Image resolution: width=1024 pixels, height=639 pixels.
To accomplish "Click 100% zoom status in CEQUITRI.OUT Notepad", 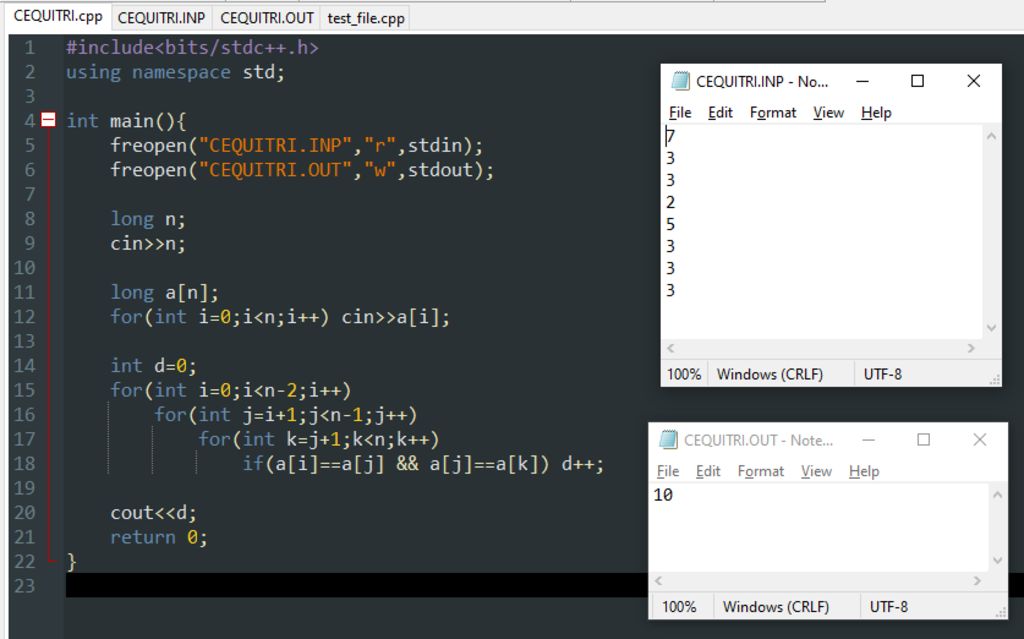I will (x=679, y=606).
